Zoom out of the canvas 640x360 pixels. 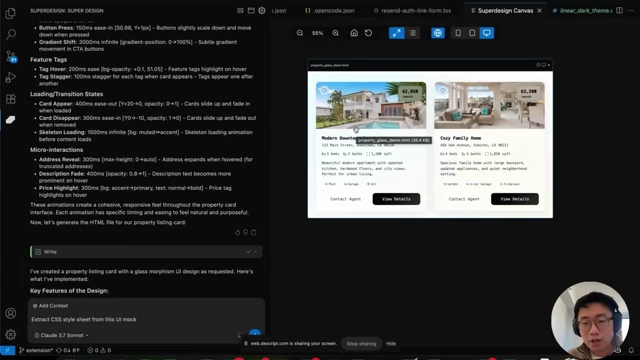click(300, 33)
